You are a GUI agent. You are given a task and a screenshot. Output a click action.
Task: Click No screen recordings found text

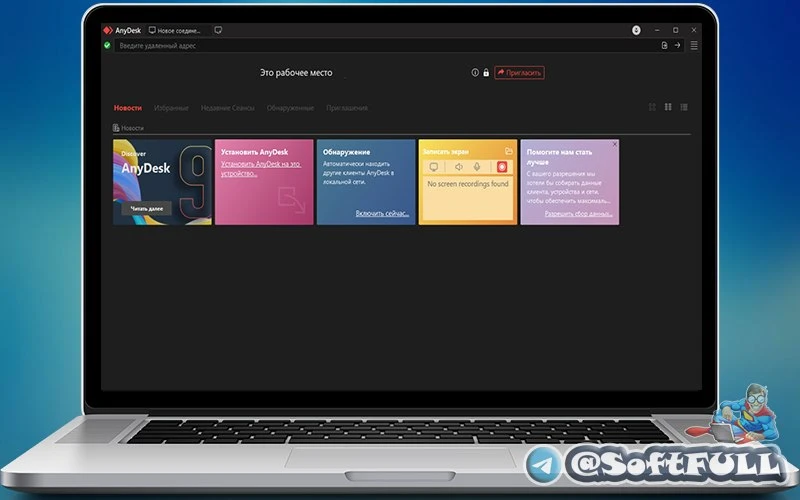(x=468, y=184)
